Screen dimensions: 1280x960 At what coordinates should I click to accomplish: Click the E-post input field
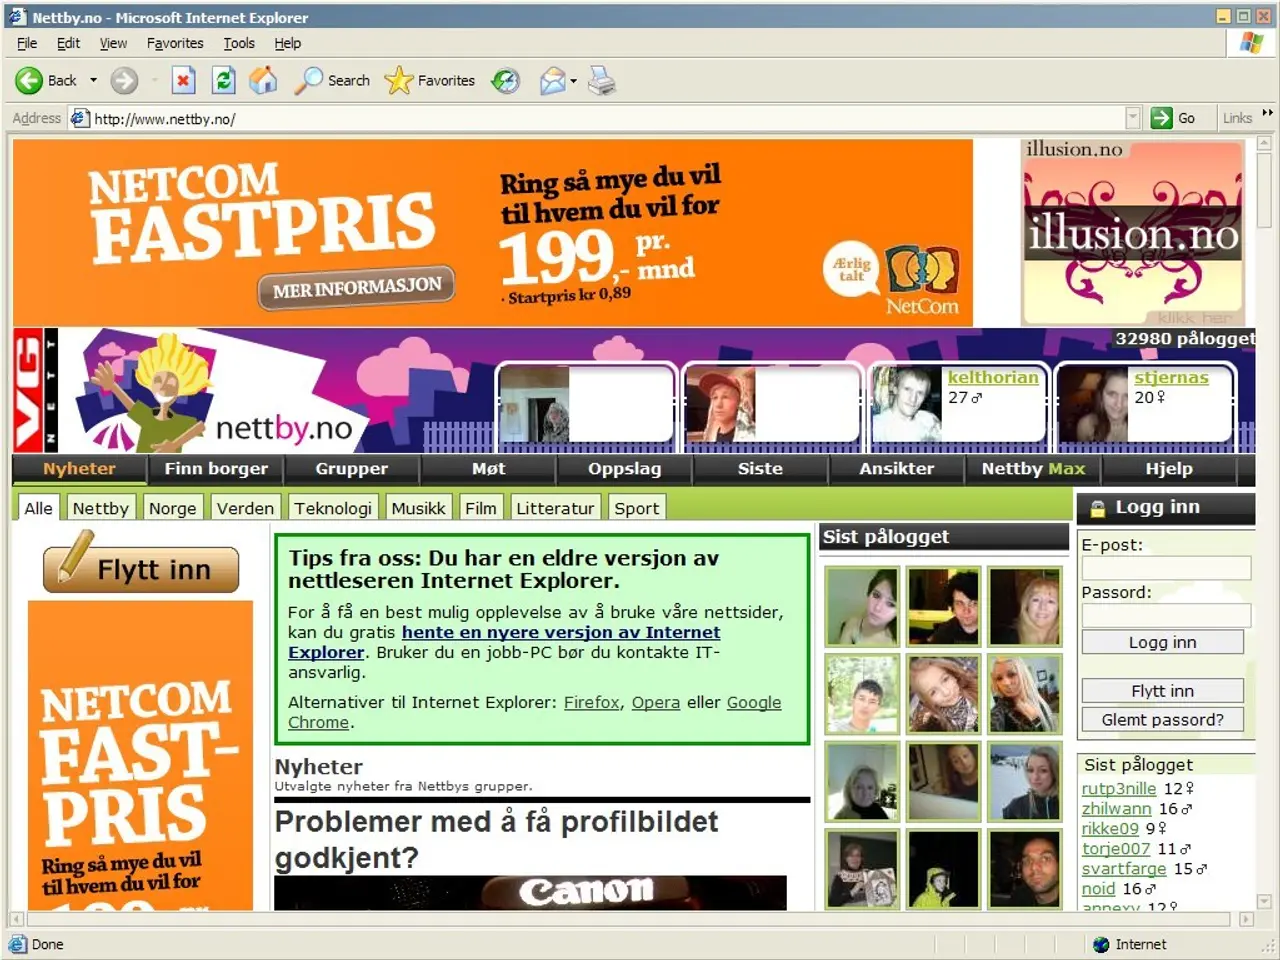(x=1166, y=568)
